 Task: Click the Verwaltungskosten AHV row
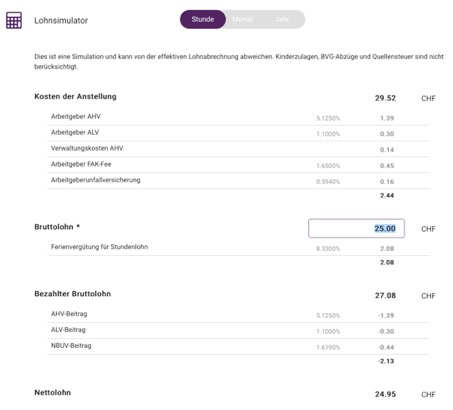pos(238,149)
